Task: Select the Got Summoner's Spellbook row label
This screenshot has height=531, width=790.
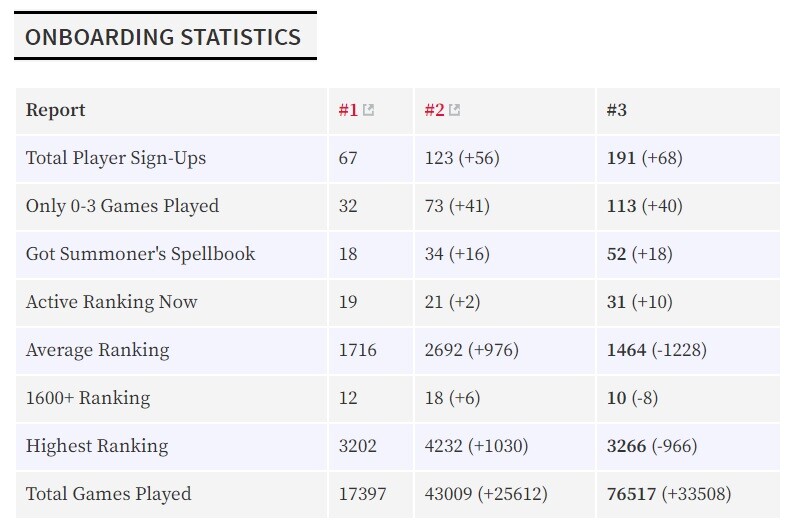Action: point(141,254)
